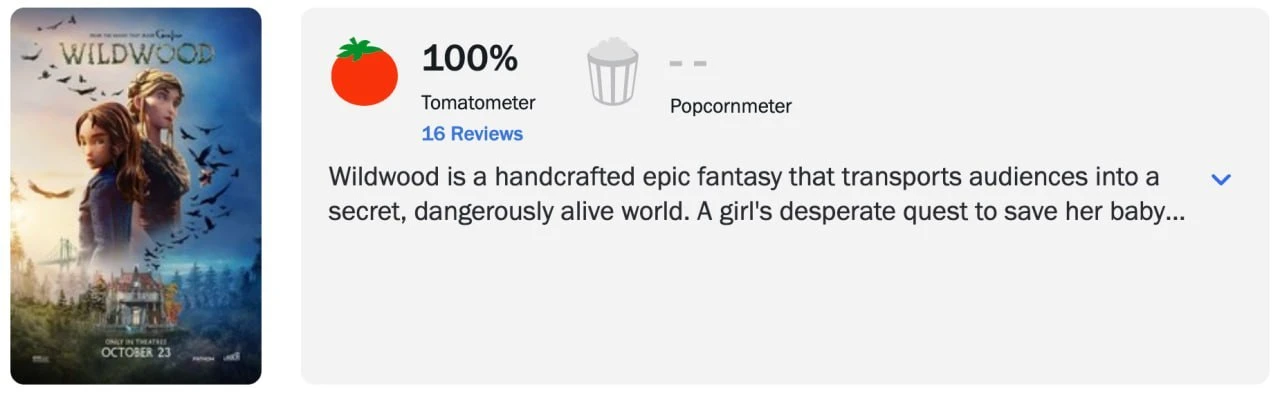
Task: Click the grey popcorn bucket icon
Action: [x=612, y=71]
